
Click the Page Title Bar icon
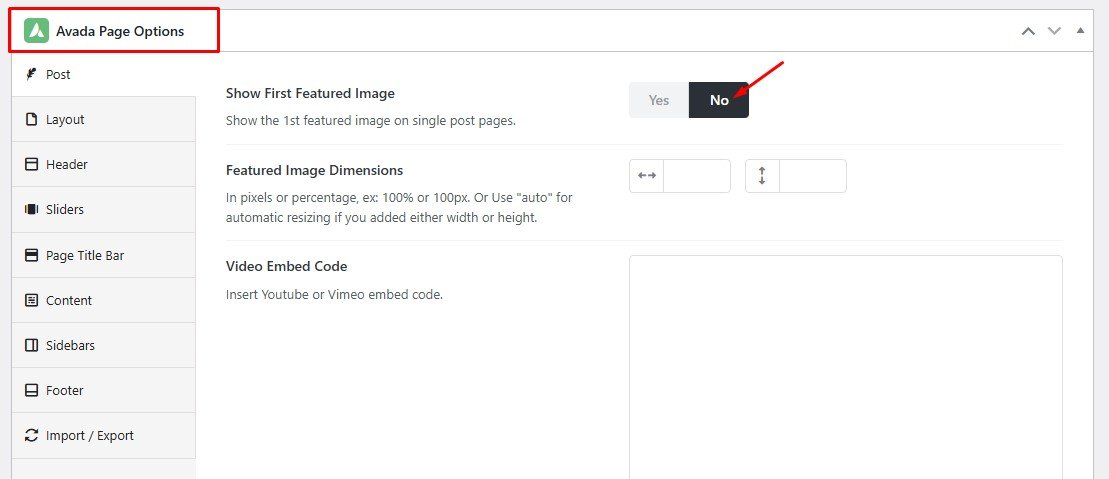pos(31,255)
